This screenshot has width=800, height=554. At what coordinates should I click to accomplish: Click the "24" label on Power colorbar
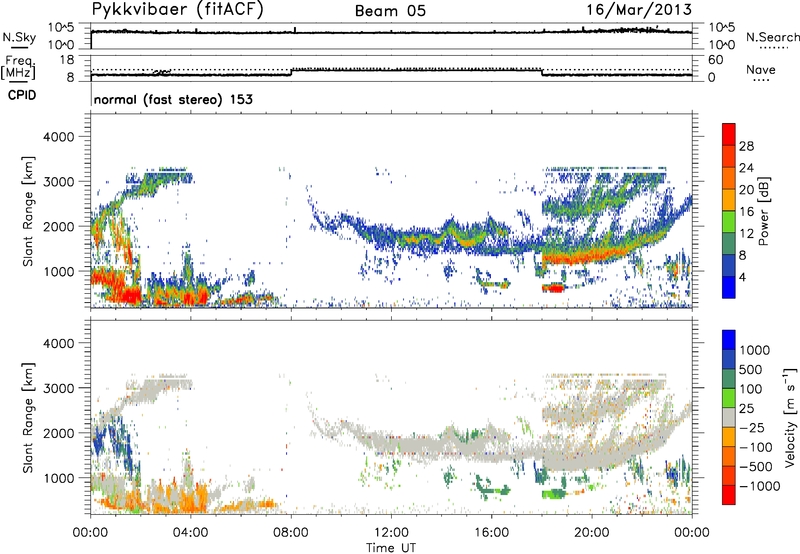click(746, 168)
